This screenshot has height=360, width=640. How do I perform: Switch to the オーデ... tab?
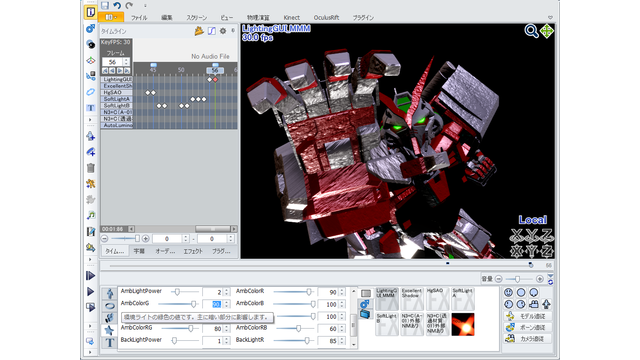pyautogui.click(x=165, y=251)
